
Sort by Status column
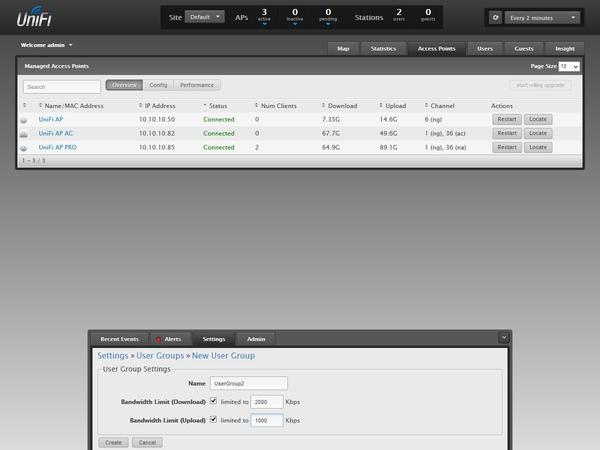tap(215, 106)
